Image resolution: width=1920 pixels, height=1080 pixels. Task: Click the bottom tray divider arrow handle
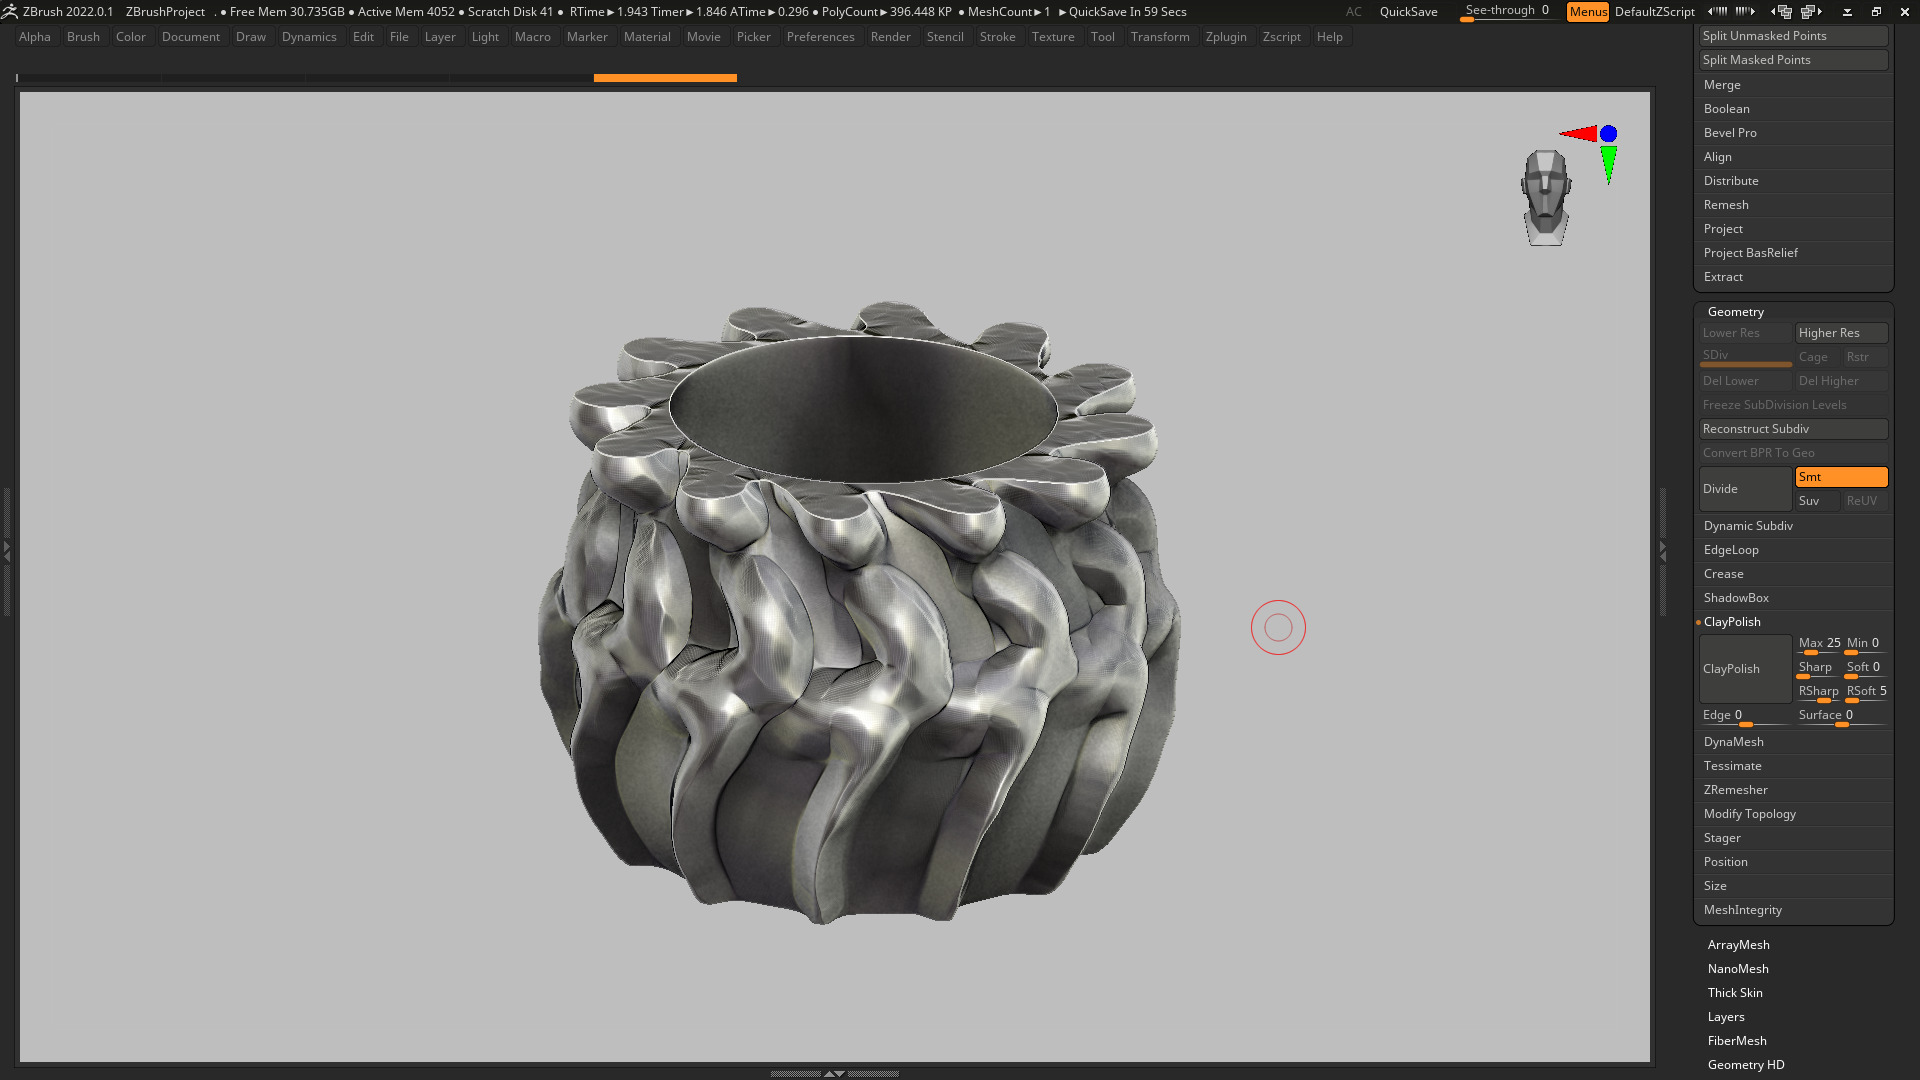click(834, 1073)
